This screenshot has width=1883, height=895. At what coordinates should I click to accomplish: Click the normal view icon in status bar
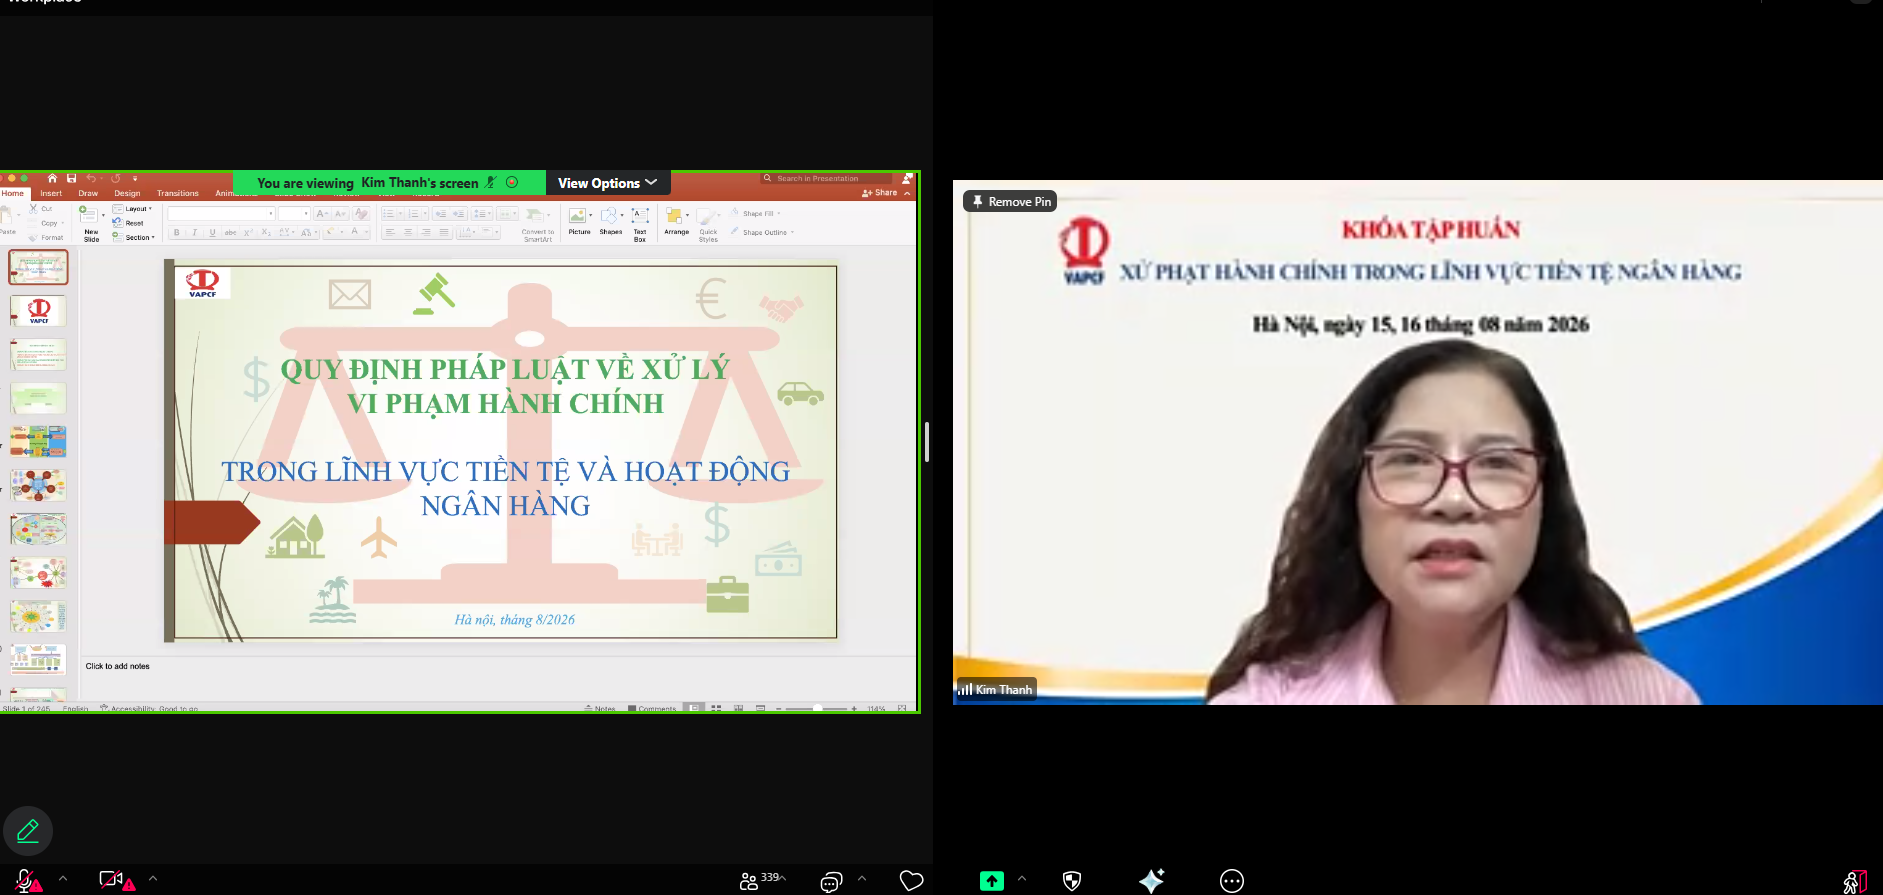click(x=695, y=708)
